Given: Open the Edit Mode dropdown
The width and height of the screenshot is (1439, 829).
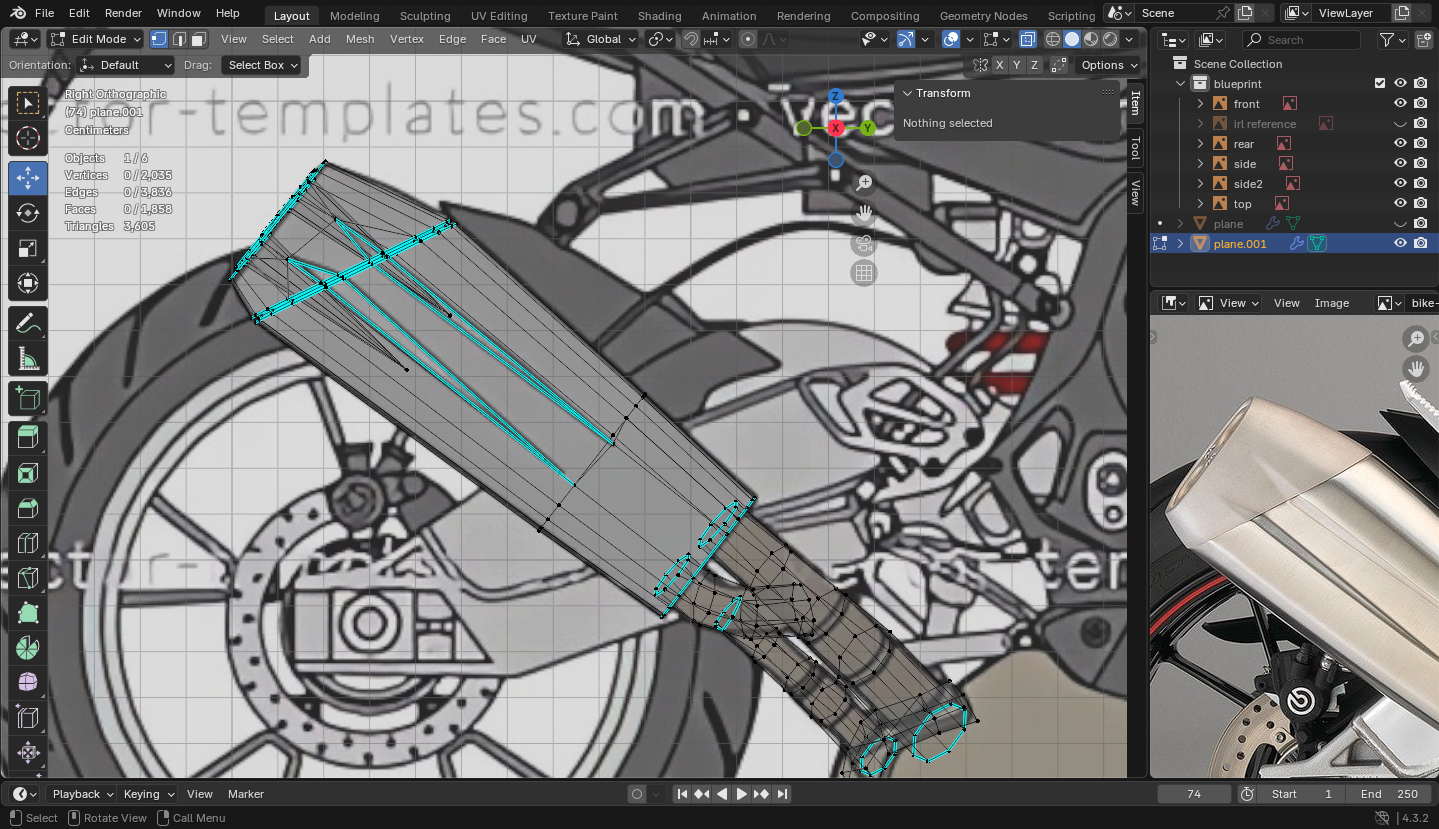Looking at the screenshot, I should click(96, 39).
